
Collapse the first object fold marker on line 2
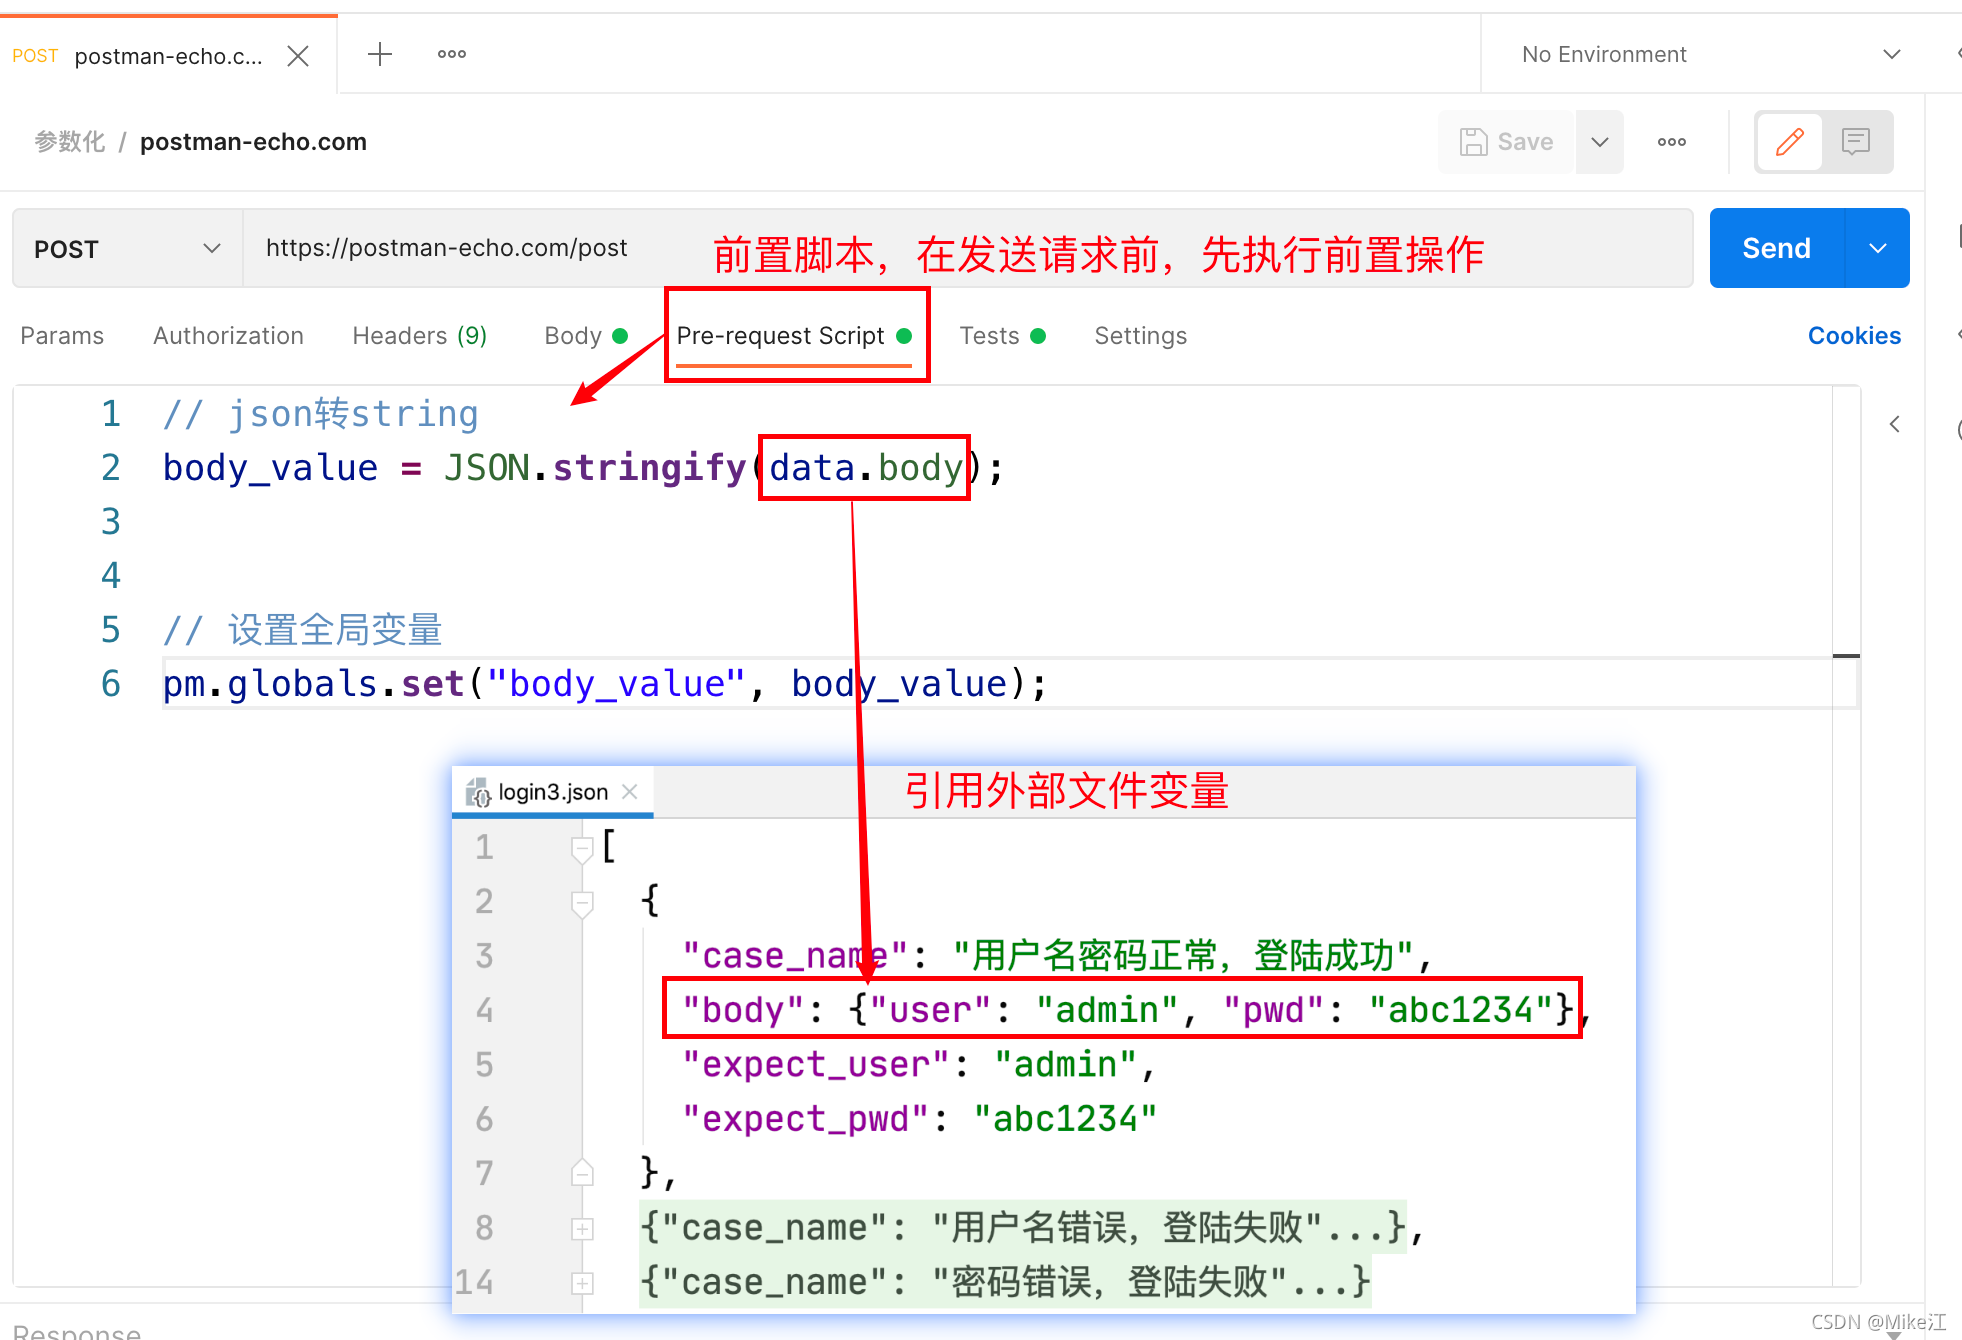pos(582,903)
